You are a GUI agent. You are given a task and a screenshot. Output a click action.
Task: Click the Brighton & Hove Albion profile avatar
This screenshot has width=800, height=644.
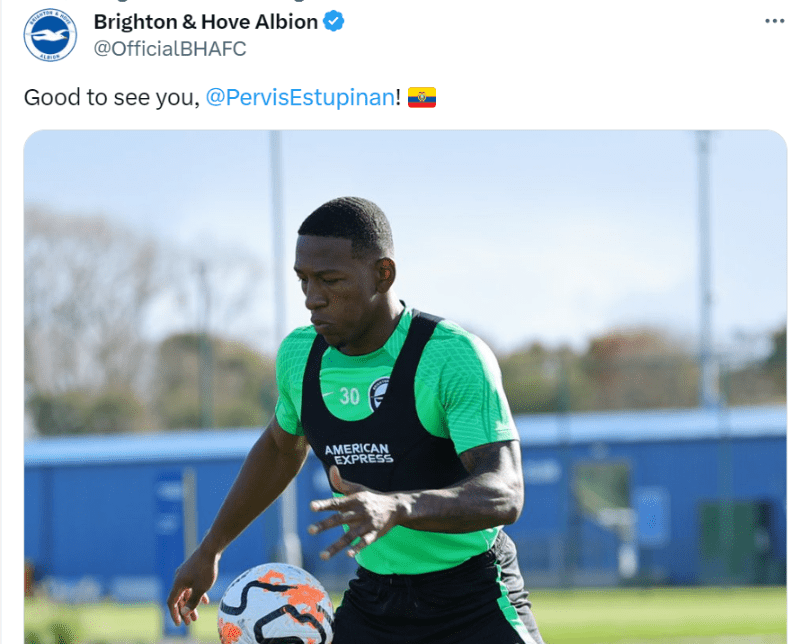click(50, 35)
